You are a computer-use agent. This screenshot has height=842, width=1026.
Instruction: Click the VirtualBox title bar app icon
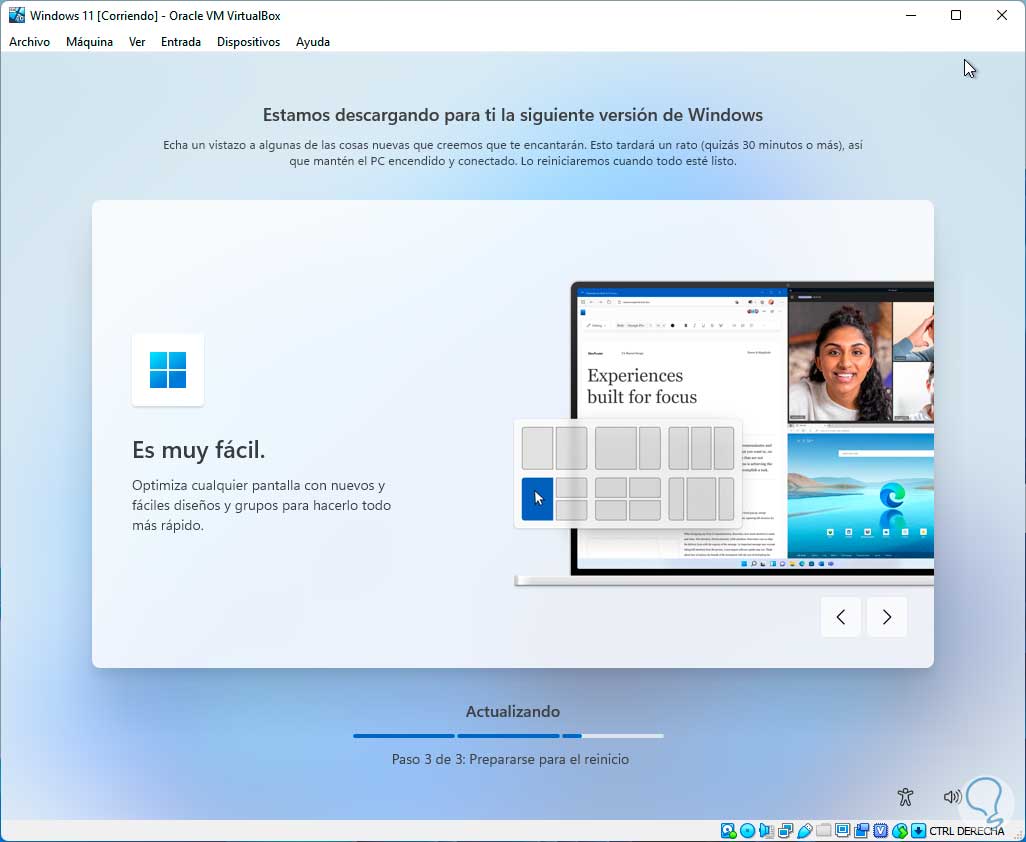click(16, 15)
